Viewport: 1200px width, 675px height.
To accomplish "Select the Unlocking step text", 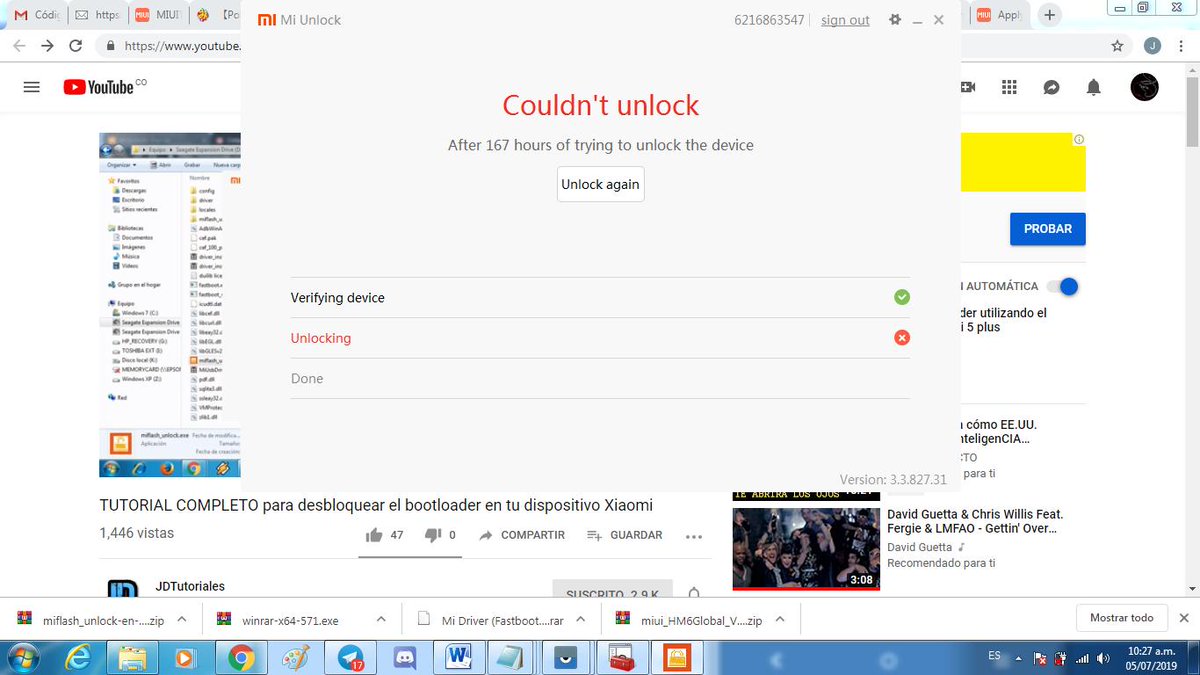I will (321, 338).
